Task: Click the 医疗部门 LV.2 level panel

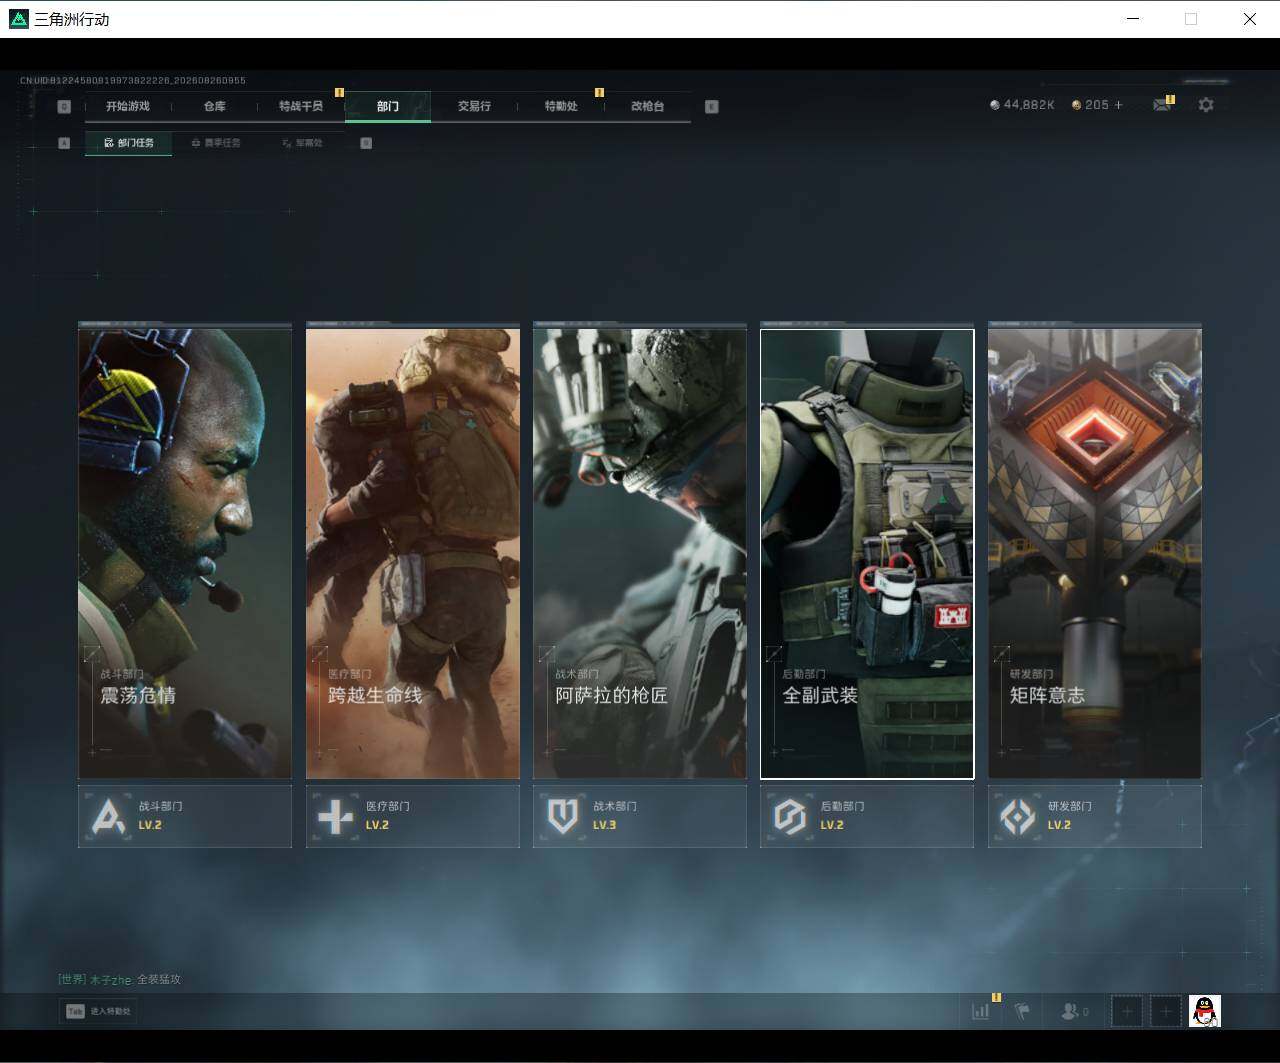Action: pyautogui.click(x=413, y=816)
